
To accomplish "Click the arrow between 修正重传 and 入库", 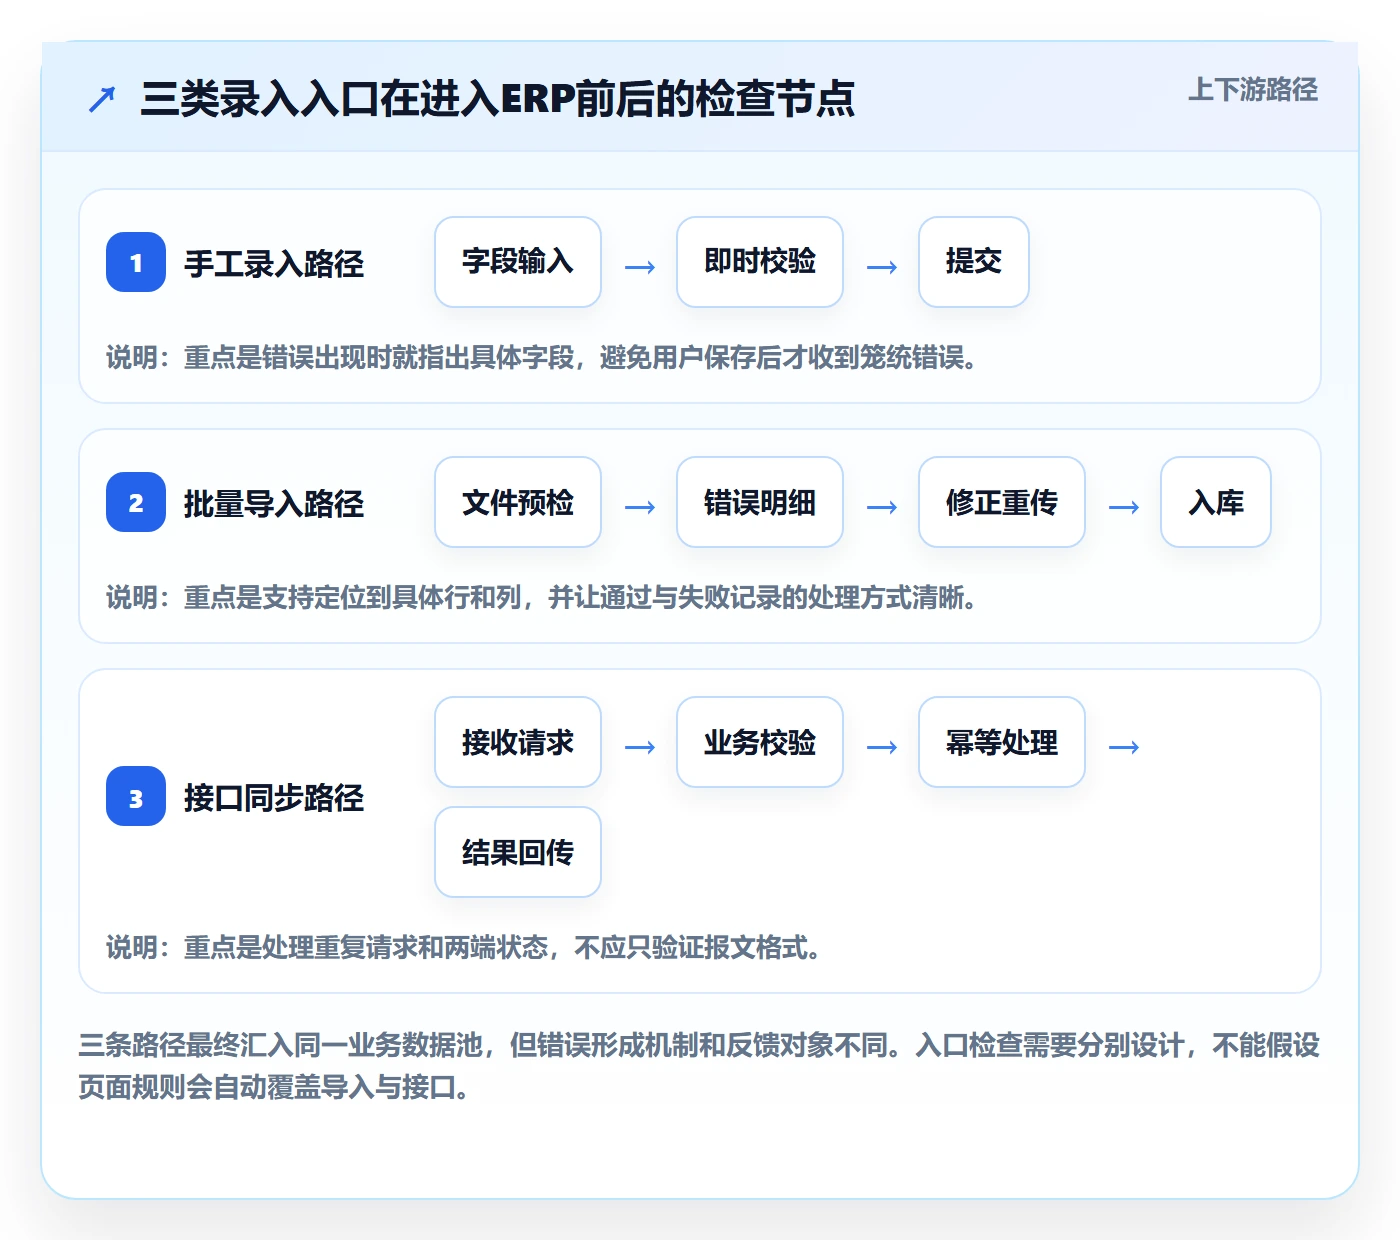I will [1124, 507].
